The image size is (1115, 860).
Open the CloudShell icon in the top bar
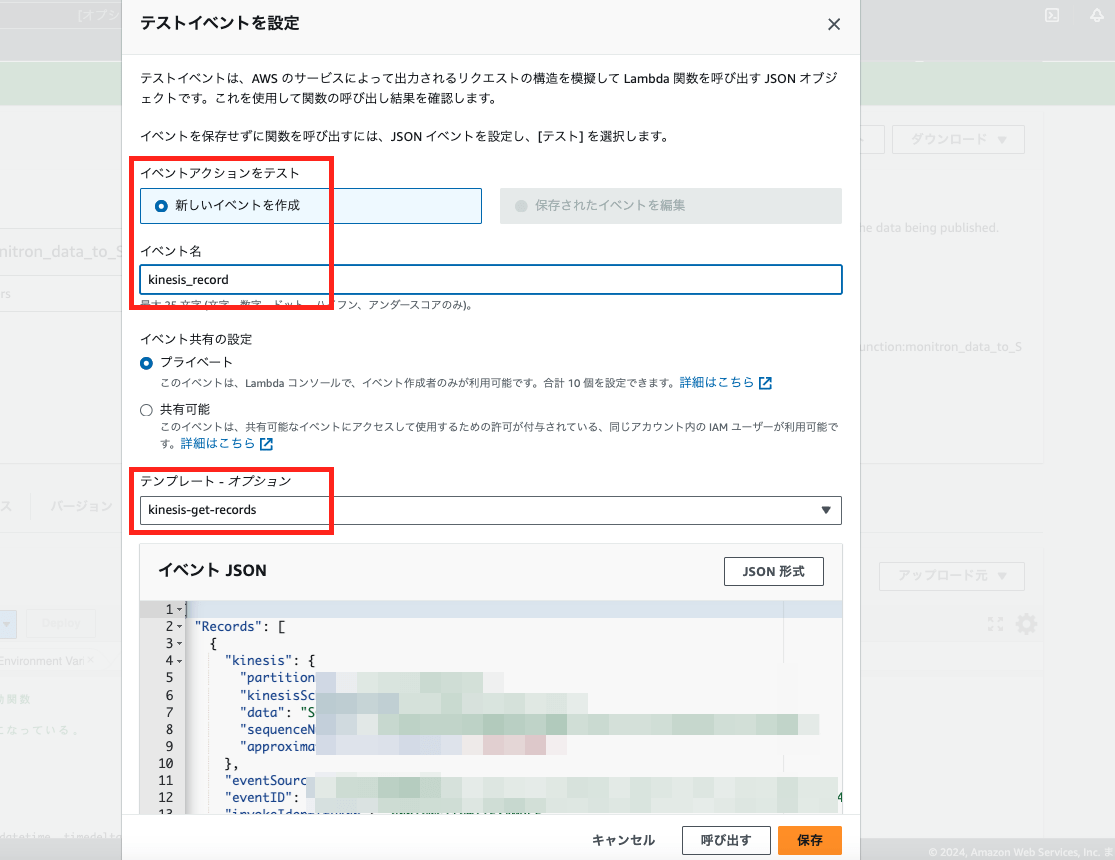pyautogui.click(x=1052, y=15)
